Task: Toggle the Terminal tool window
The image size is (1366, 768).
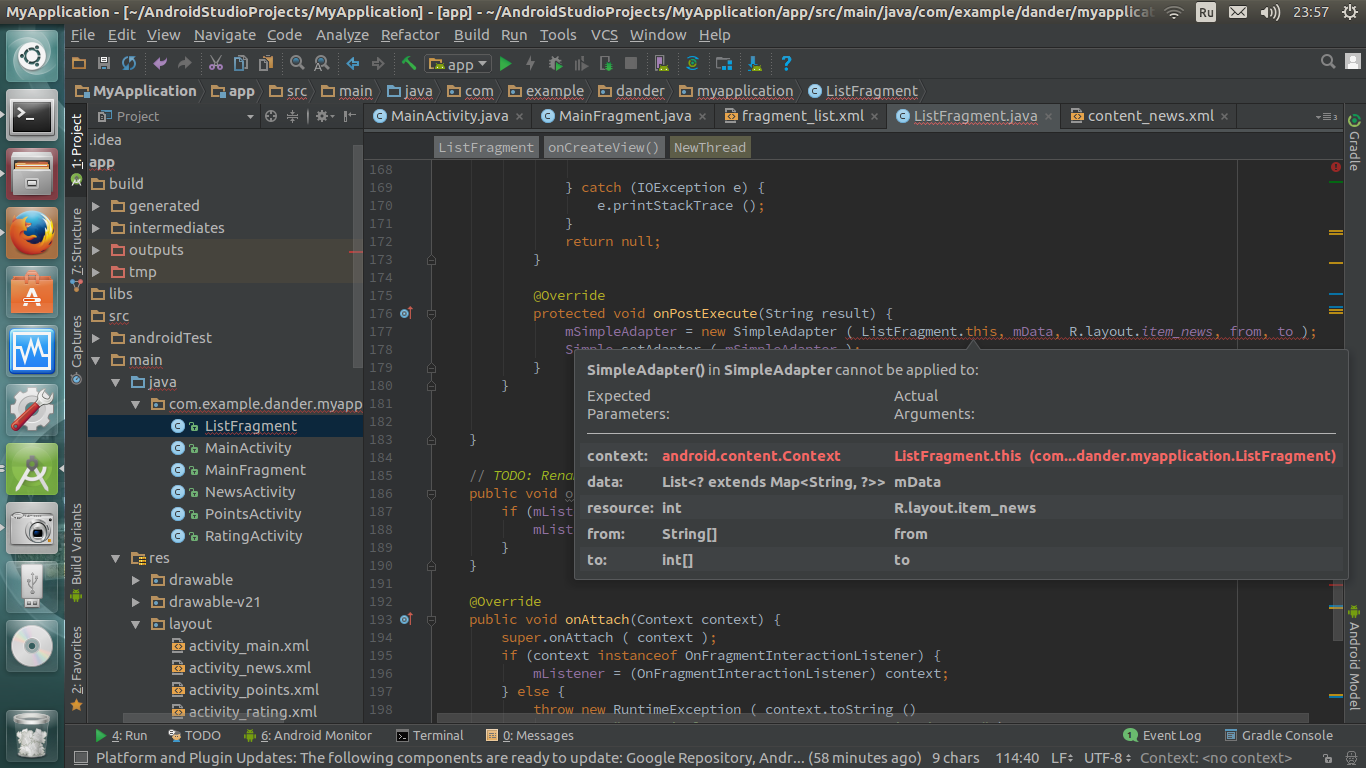Action: pyautogui.click(x=430, y=735)
